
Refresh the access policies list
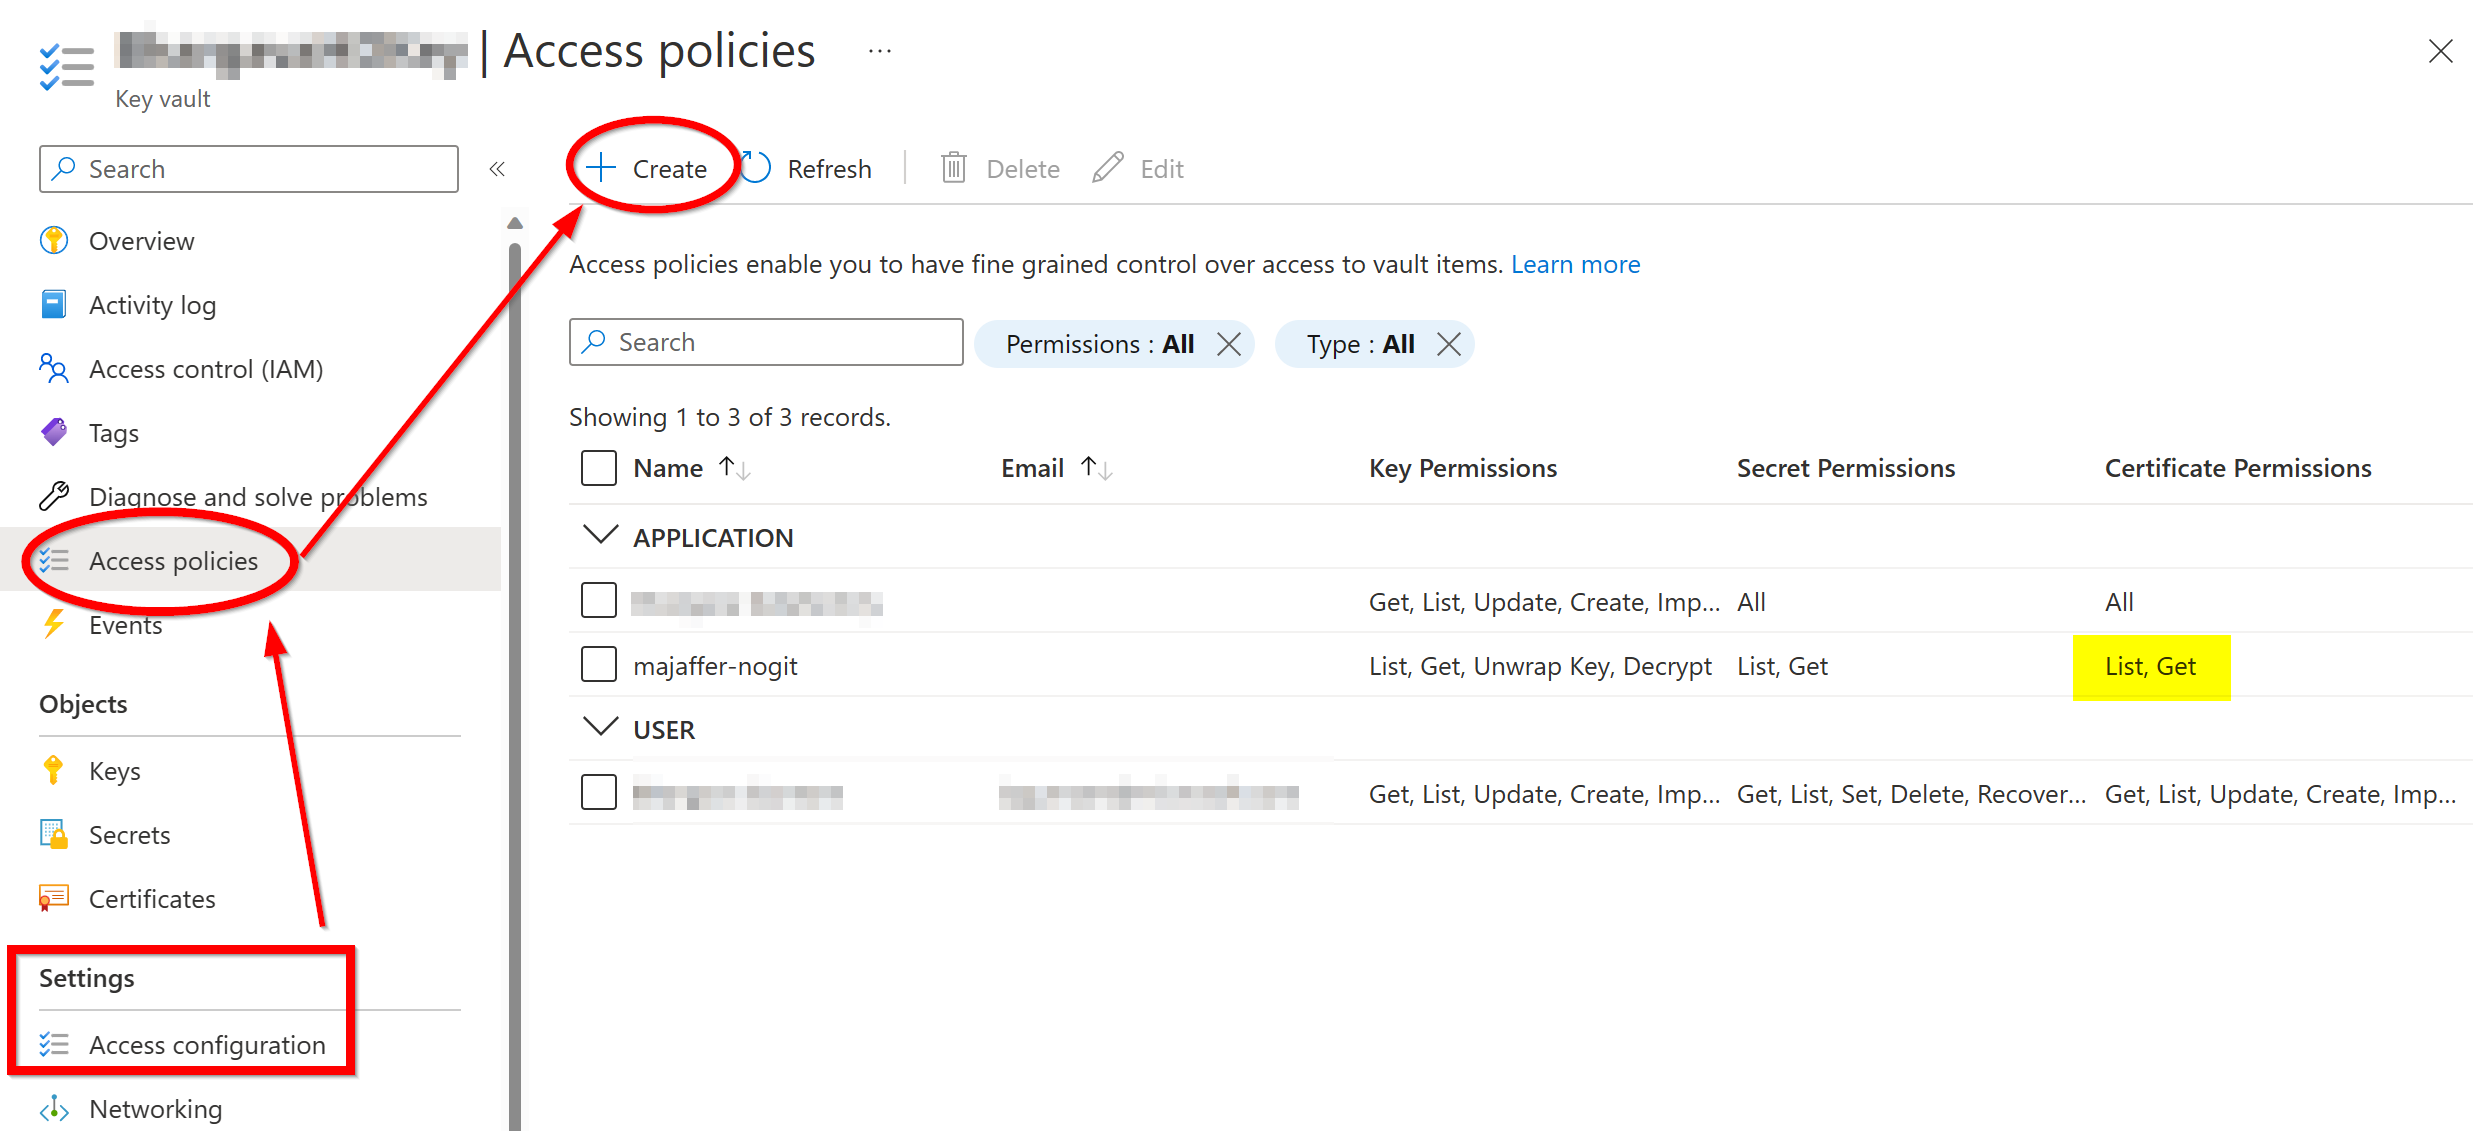(x=828, y=168)
